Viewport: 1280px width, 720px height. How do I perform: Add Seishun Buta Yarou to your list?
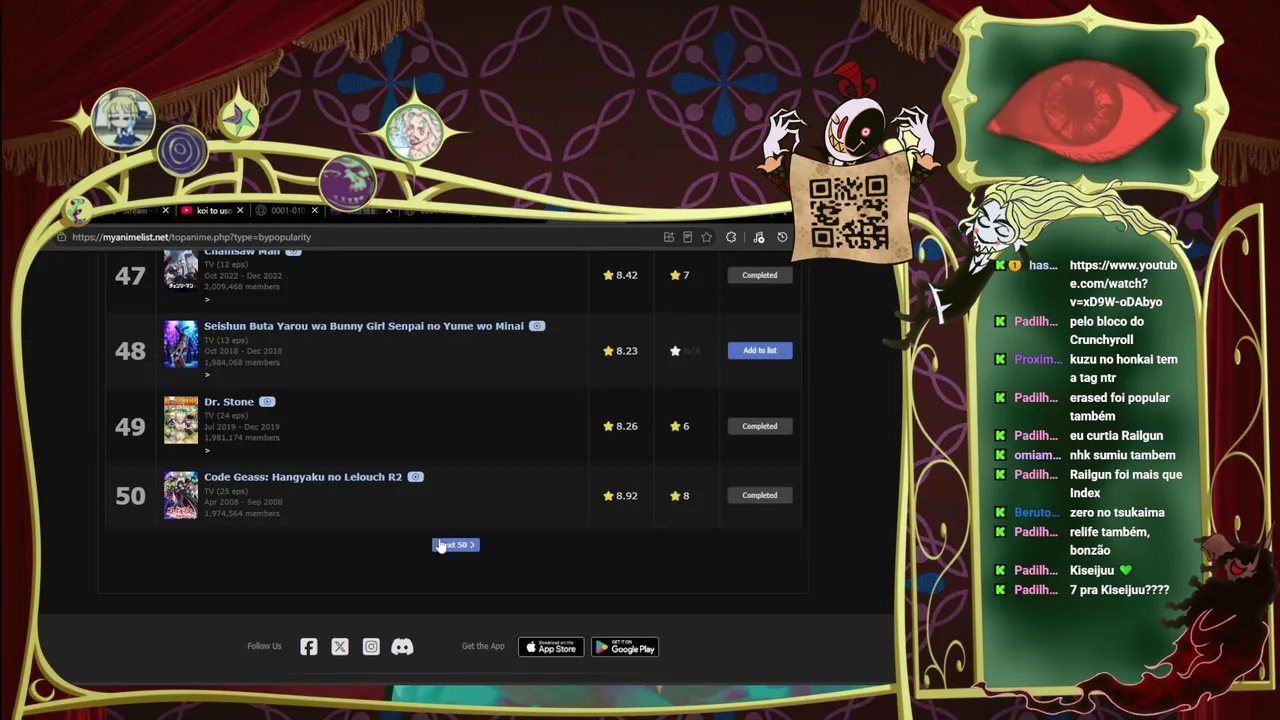click(x=760, y=351)
